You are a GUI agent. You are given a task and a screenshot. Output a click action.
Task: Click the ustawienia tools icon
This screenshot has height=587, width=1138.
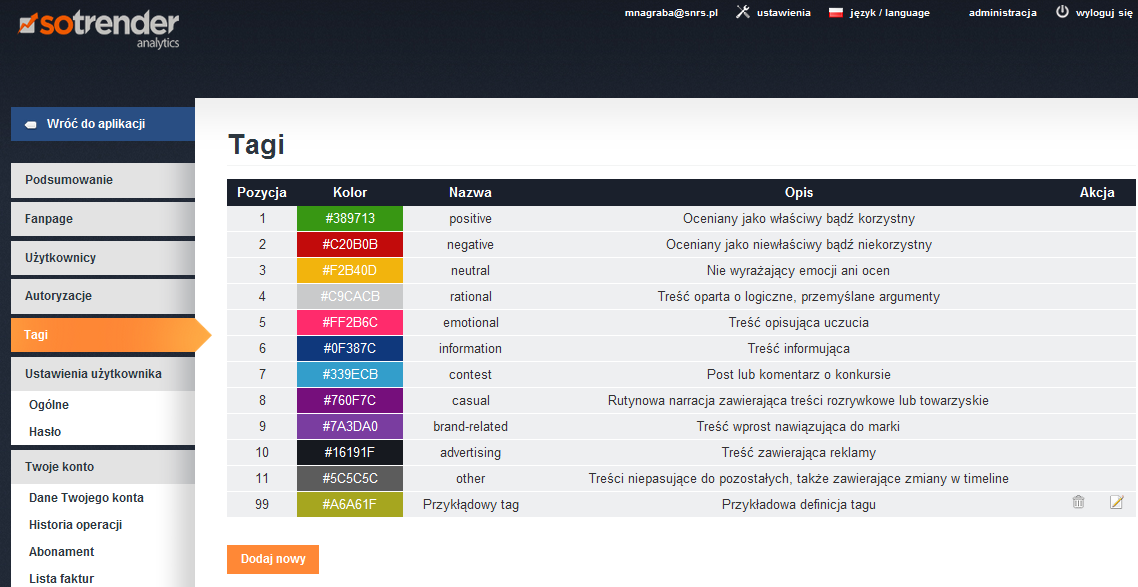743,13
